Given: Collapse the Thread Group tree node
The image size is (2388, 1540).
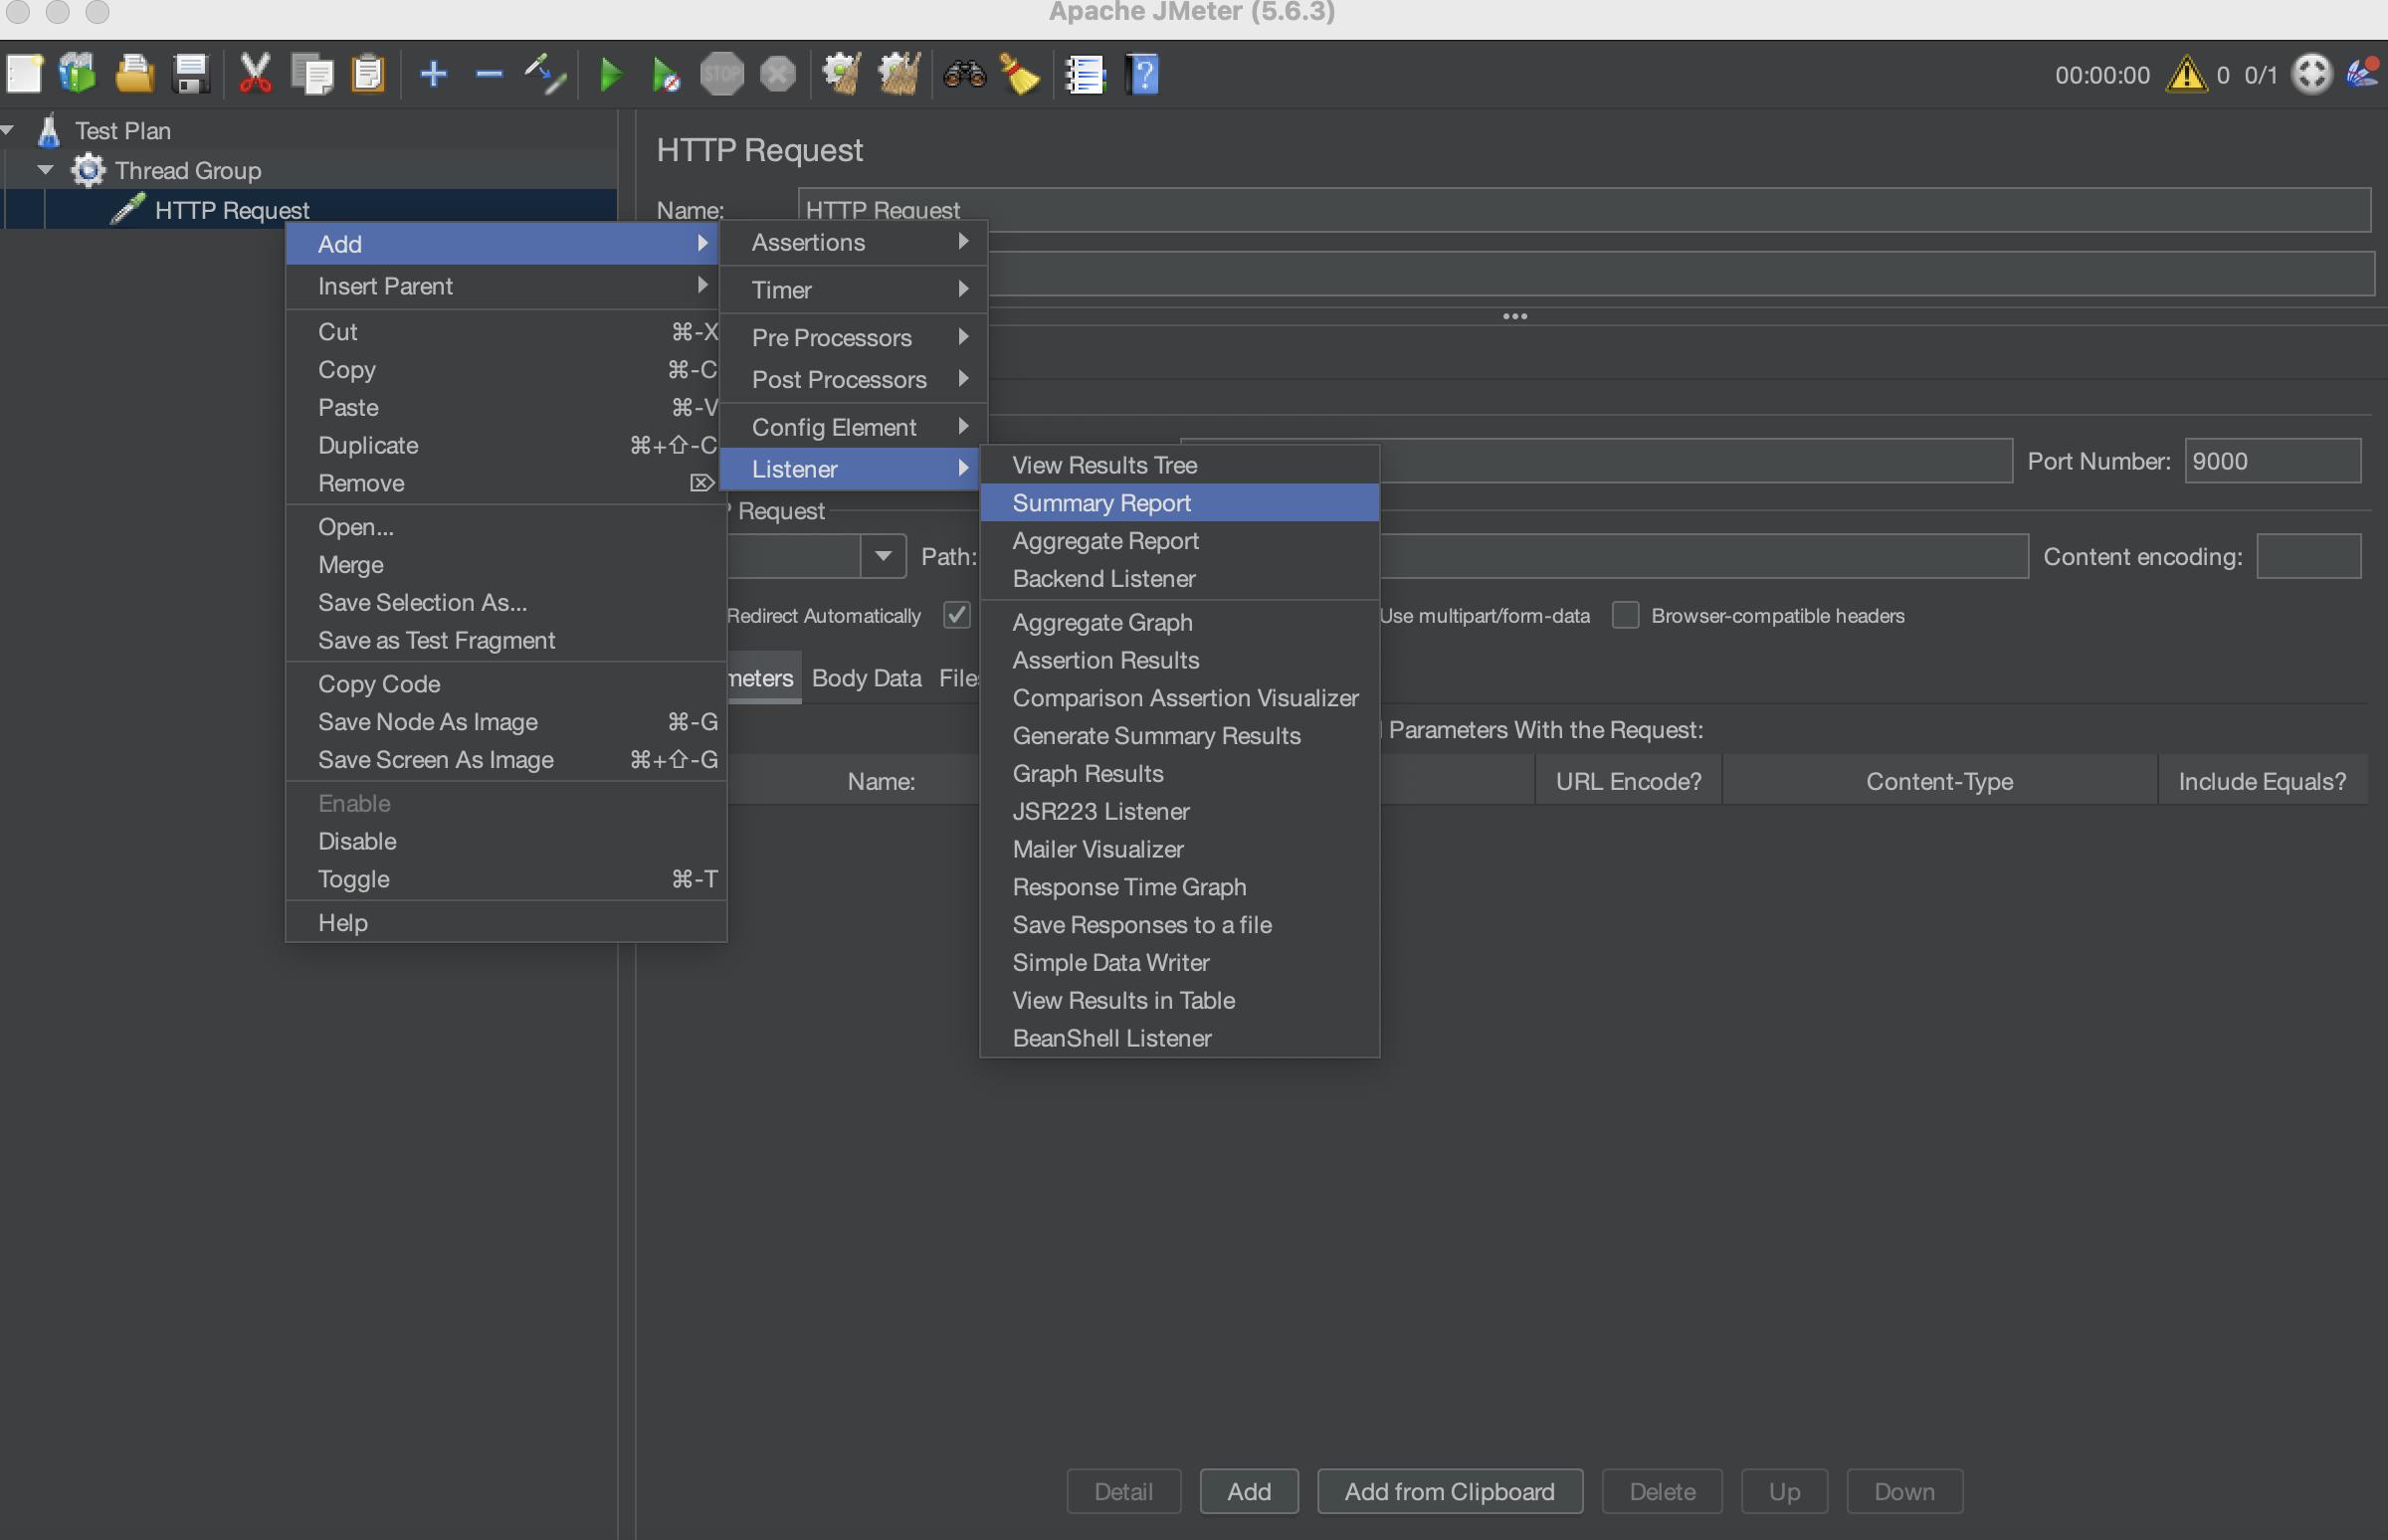Looking at the screenshot, I should [45, 170].
